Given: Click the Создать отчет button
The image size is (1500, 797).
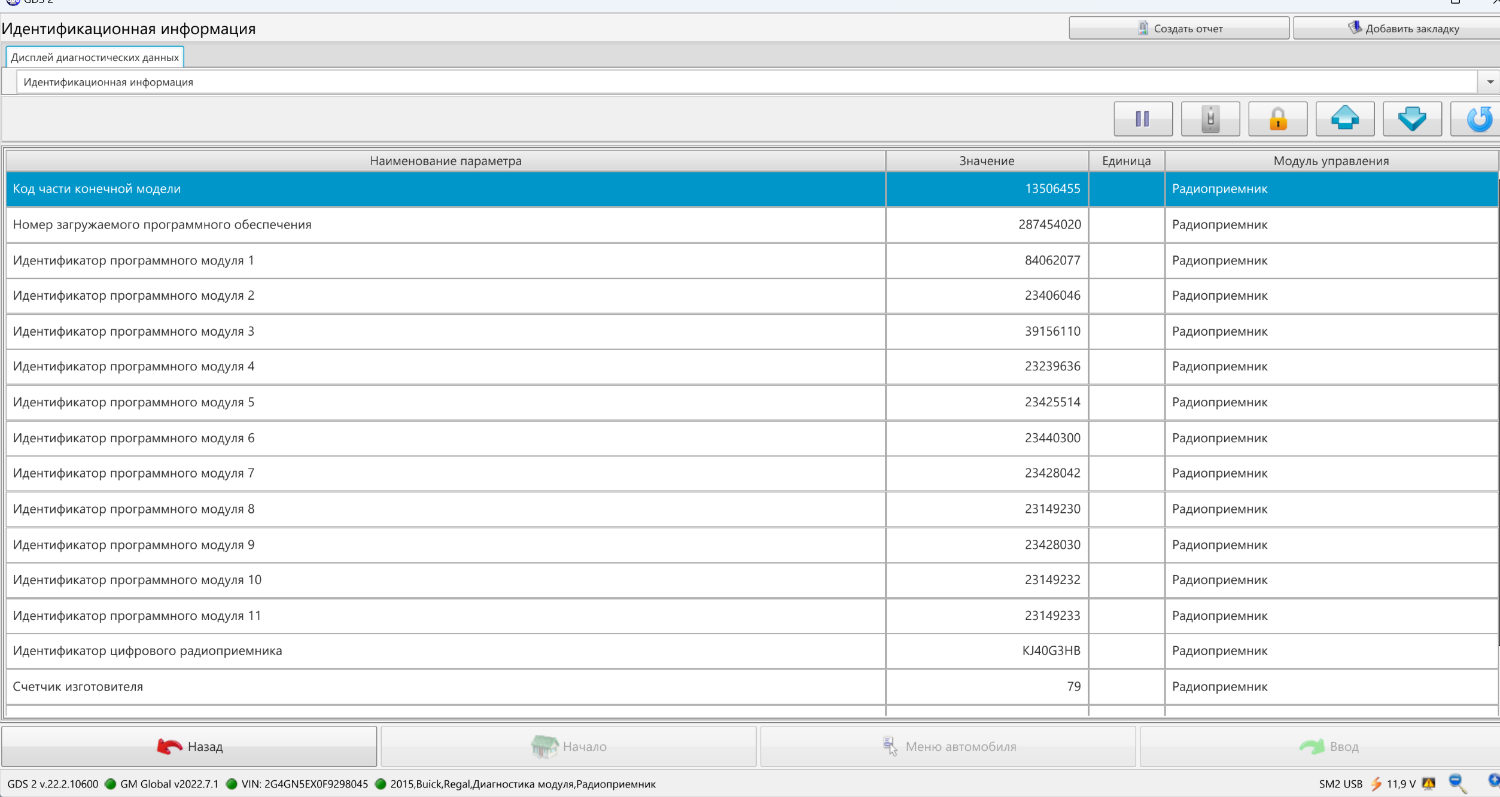Looking at the screenshot, I should (1179, 28).
